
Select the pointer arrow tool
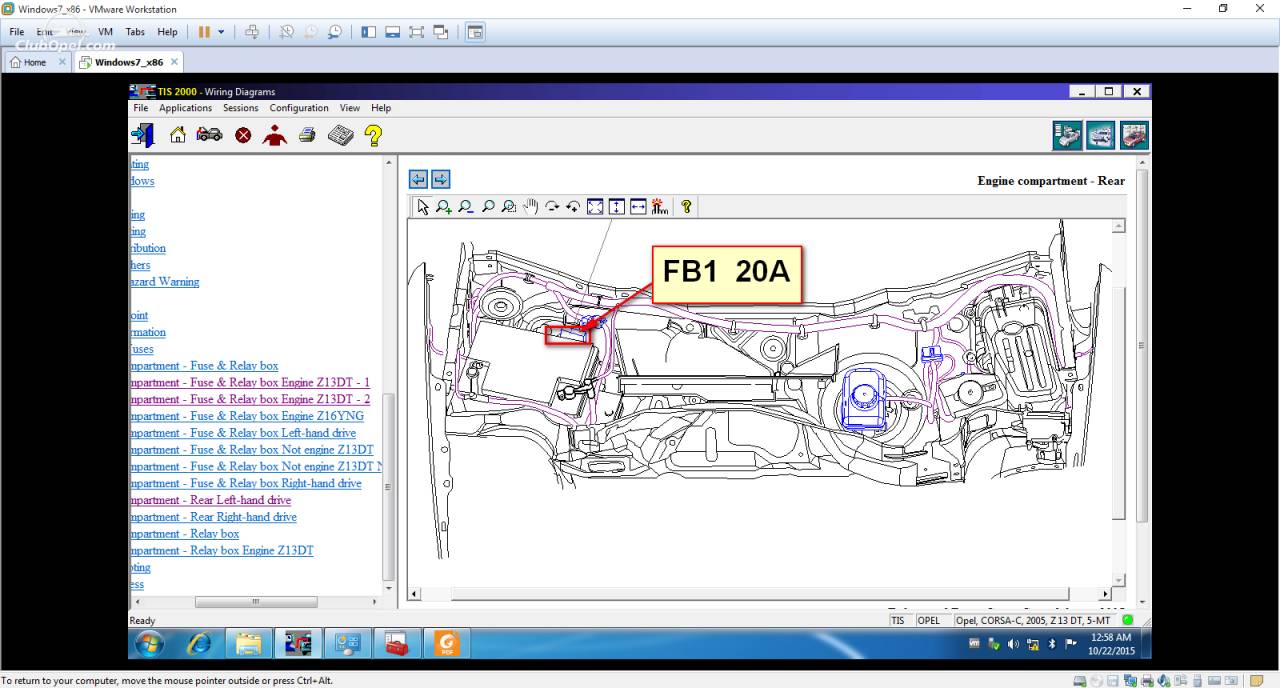(423, 207)
